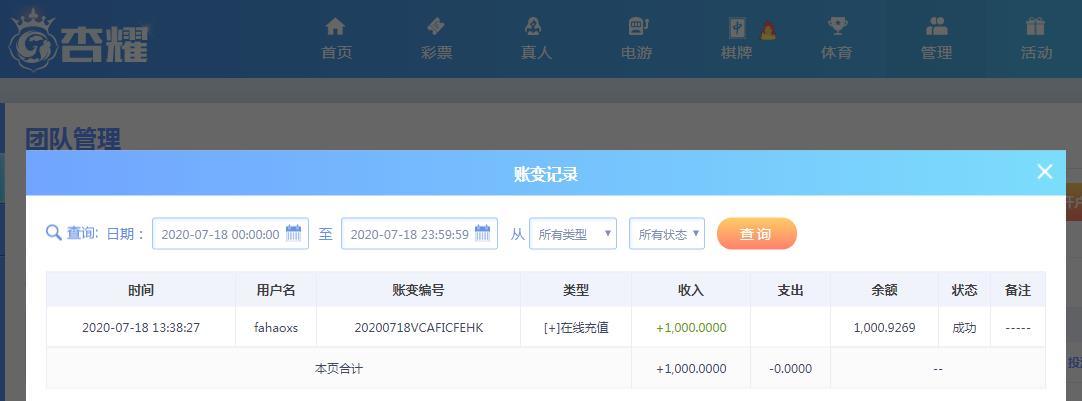The image size is (1082, 401).
Task: Open the 棋牌 menu item
Action: click(736, 53)
